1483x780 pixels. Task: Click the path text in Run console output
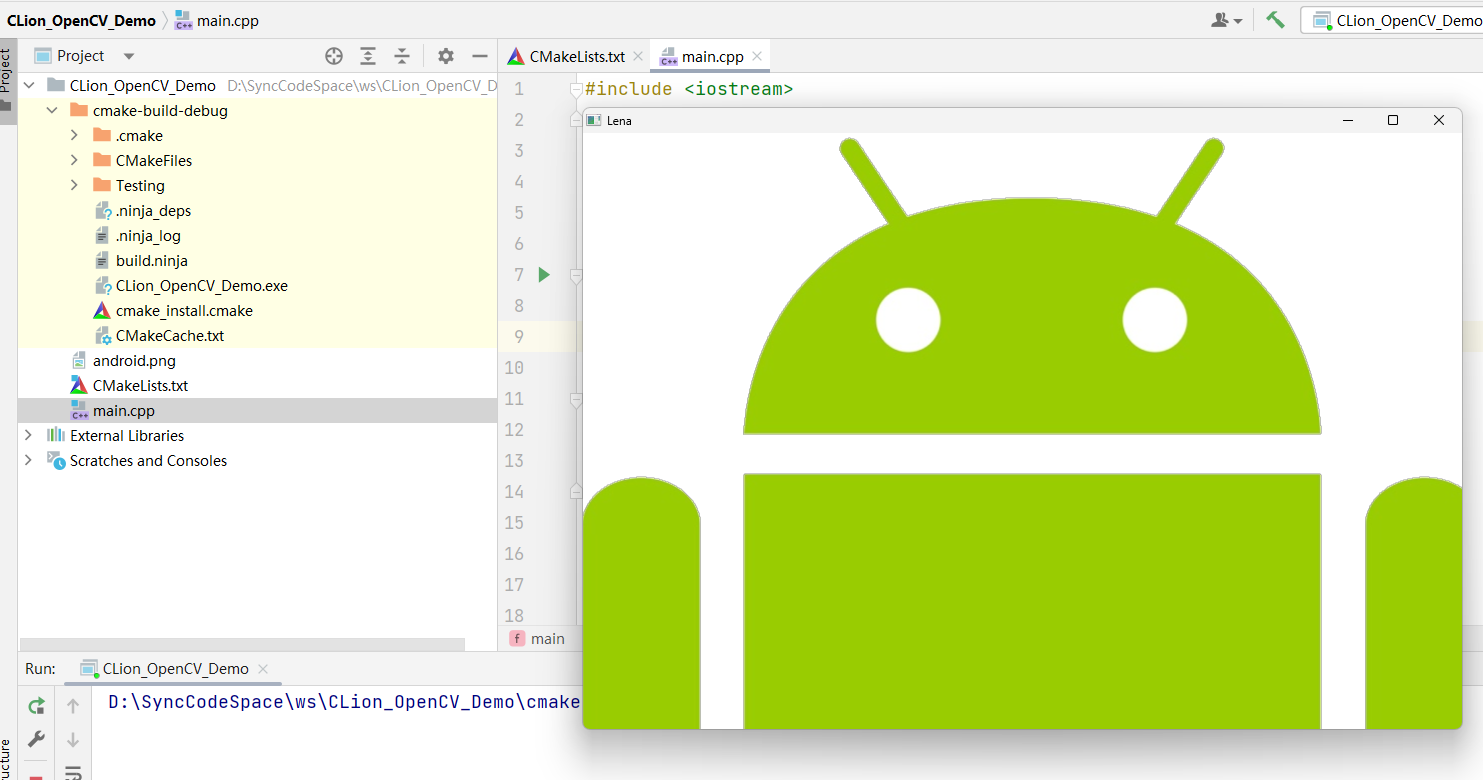[344, 702]
